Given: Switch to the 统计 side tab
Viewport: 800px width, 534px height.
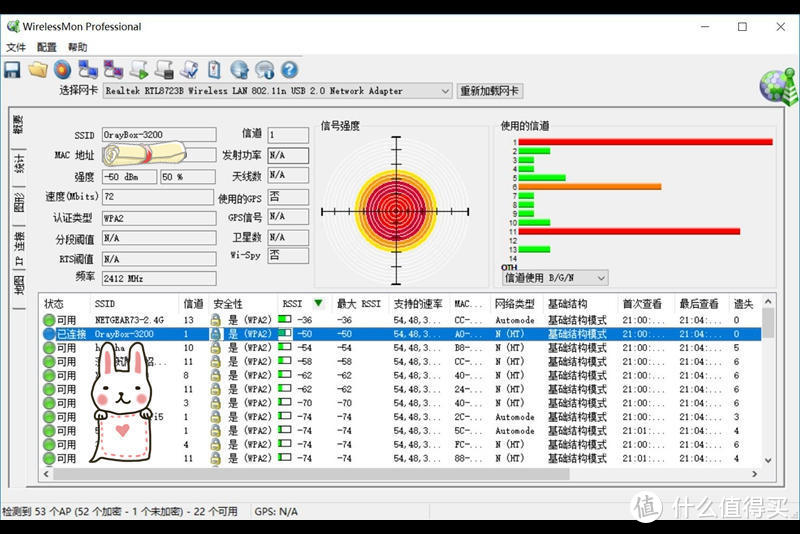Looking at the screenshot, I should (x=18, y=163).
